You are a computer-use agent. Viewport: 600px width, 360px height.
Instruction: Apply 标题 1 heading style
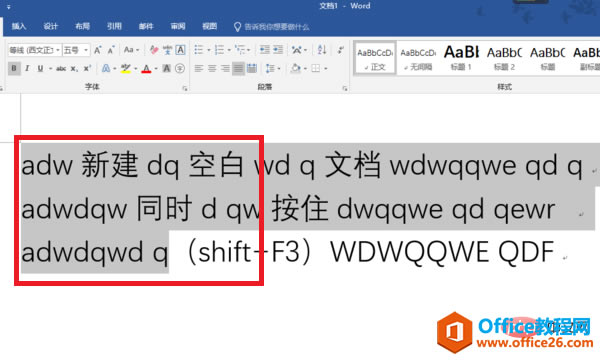click(x=461, y=59)
